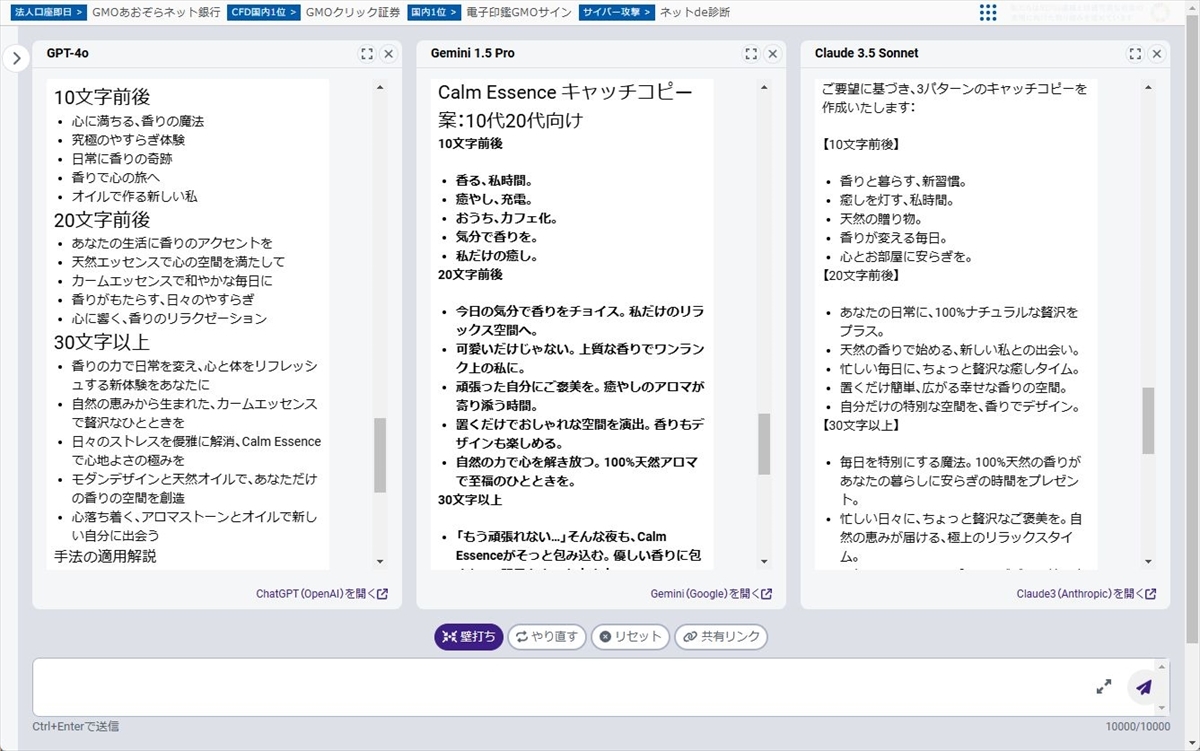Open the ネットde診断 banner link

pyautogui.click(x=694, y=13)
